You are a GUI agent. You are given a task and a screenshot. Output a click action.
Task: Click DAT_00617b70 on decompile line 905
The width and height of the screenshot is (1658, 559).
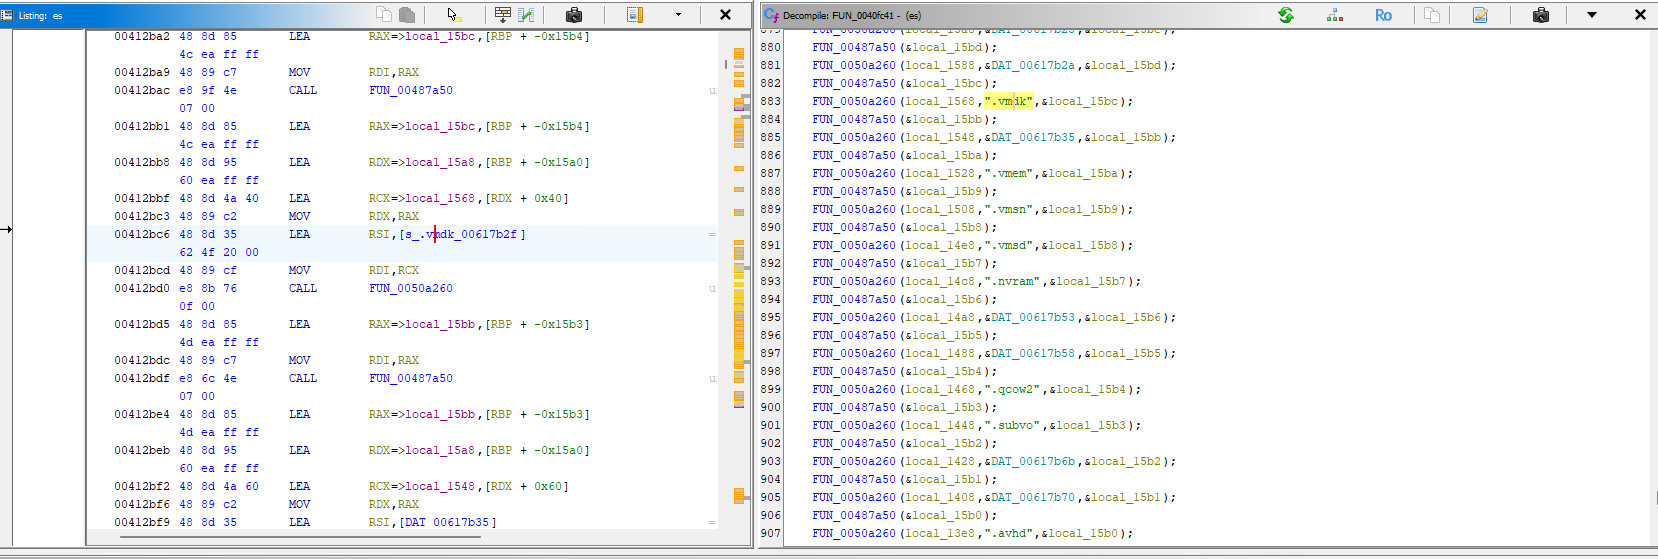(1033, 497)
